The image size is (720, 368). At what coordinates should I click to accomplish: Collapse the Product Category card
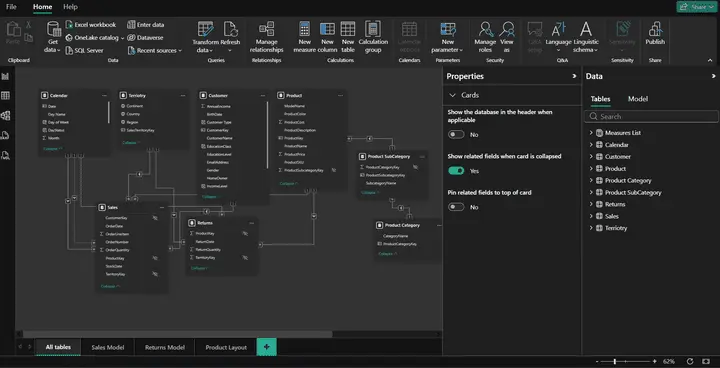(388, 254)
